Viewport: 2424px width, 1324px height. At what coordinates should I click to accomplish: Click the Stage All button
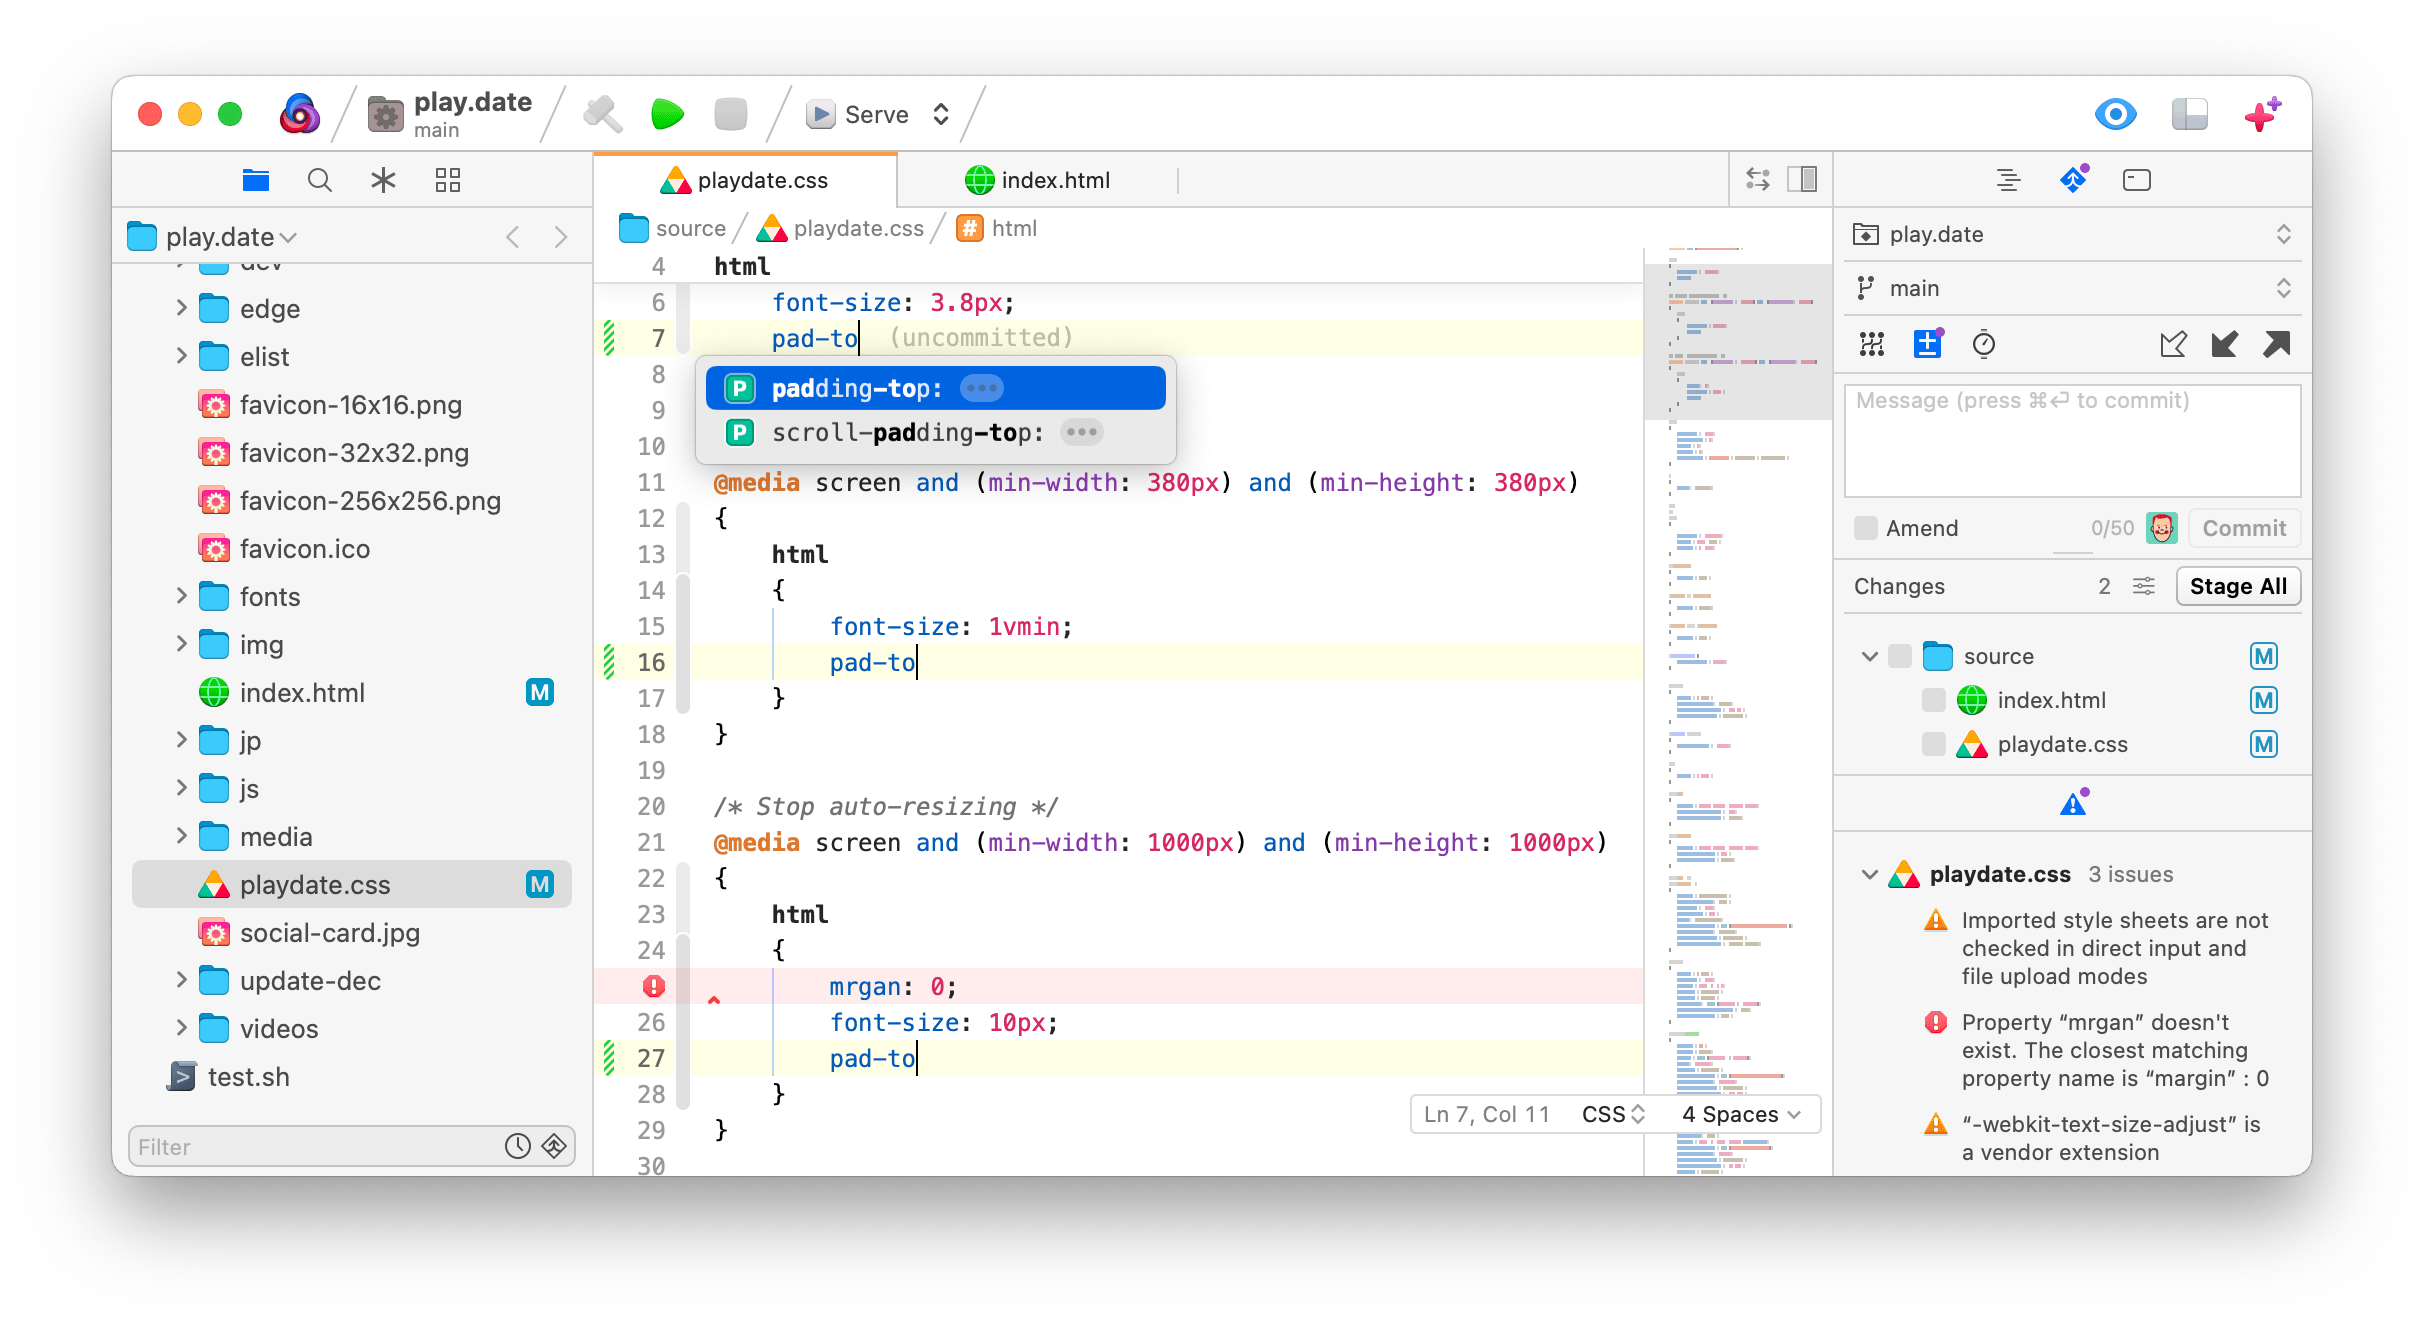point(2238,584)
